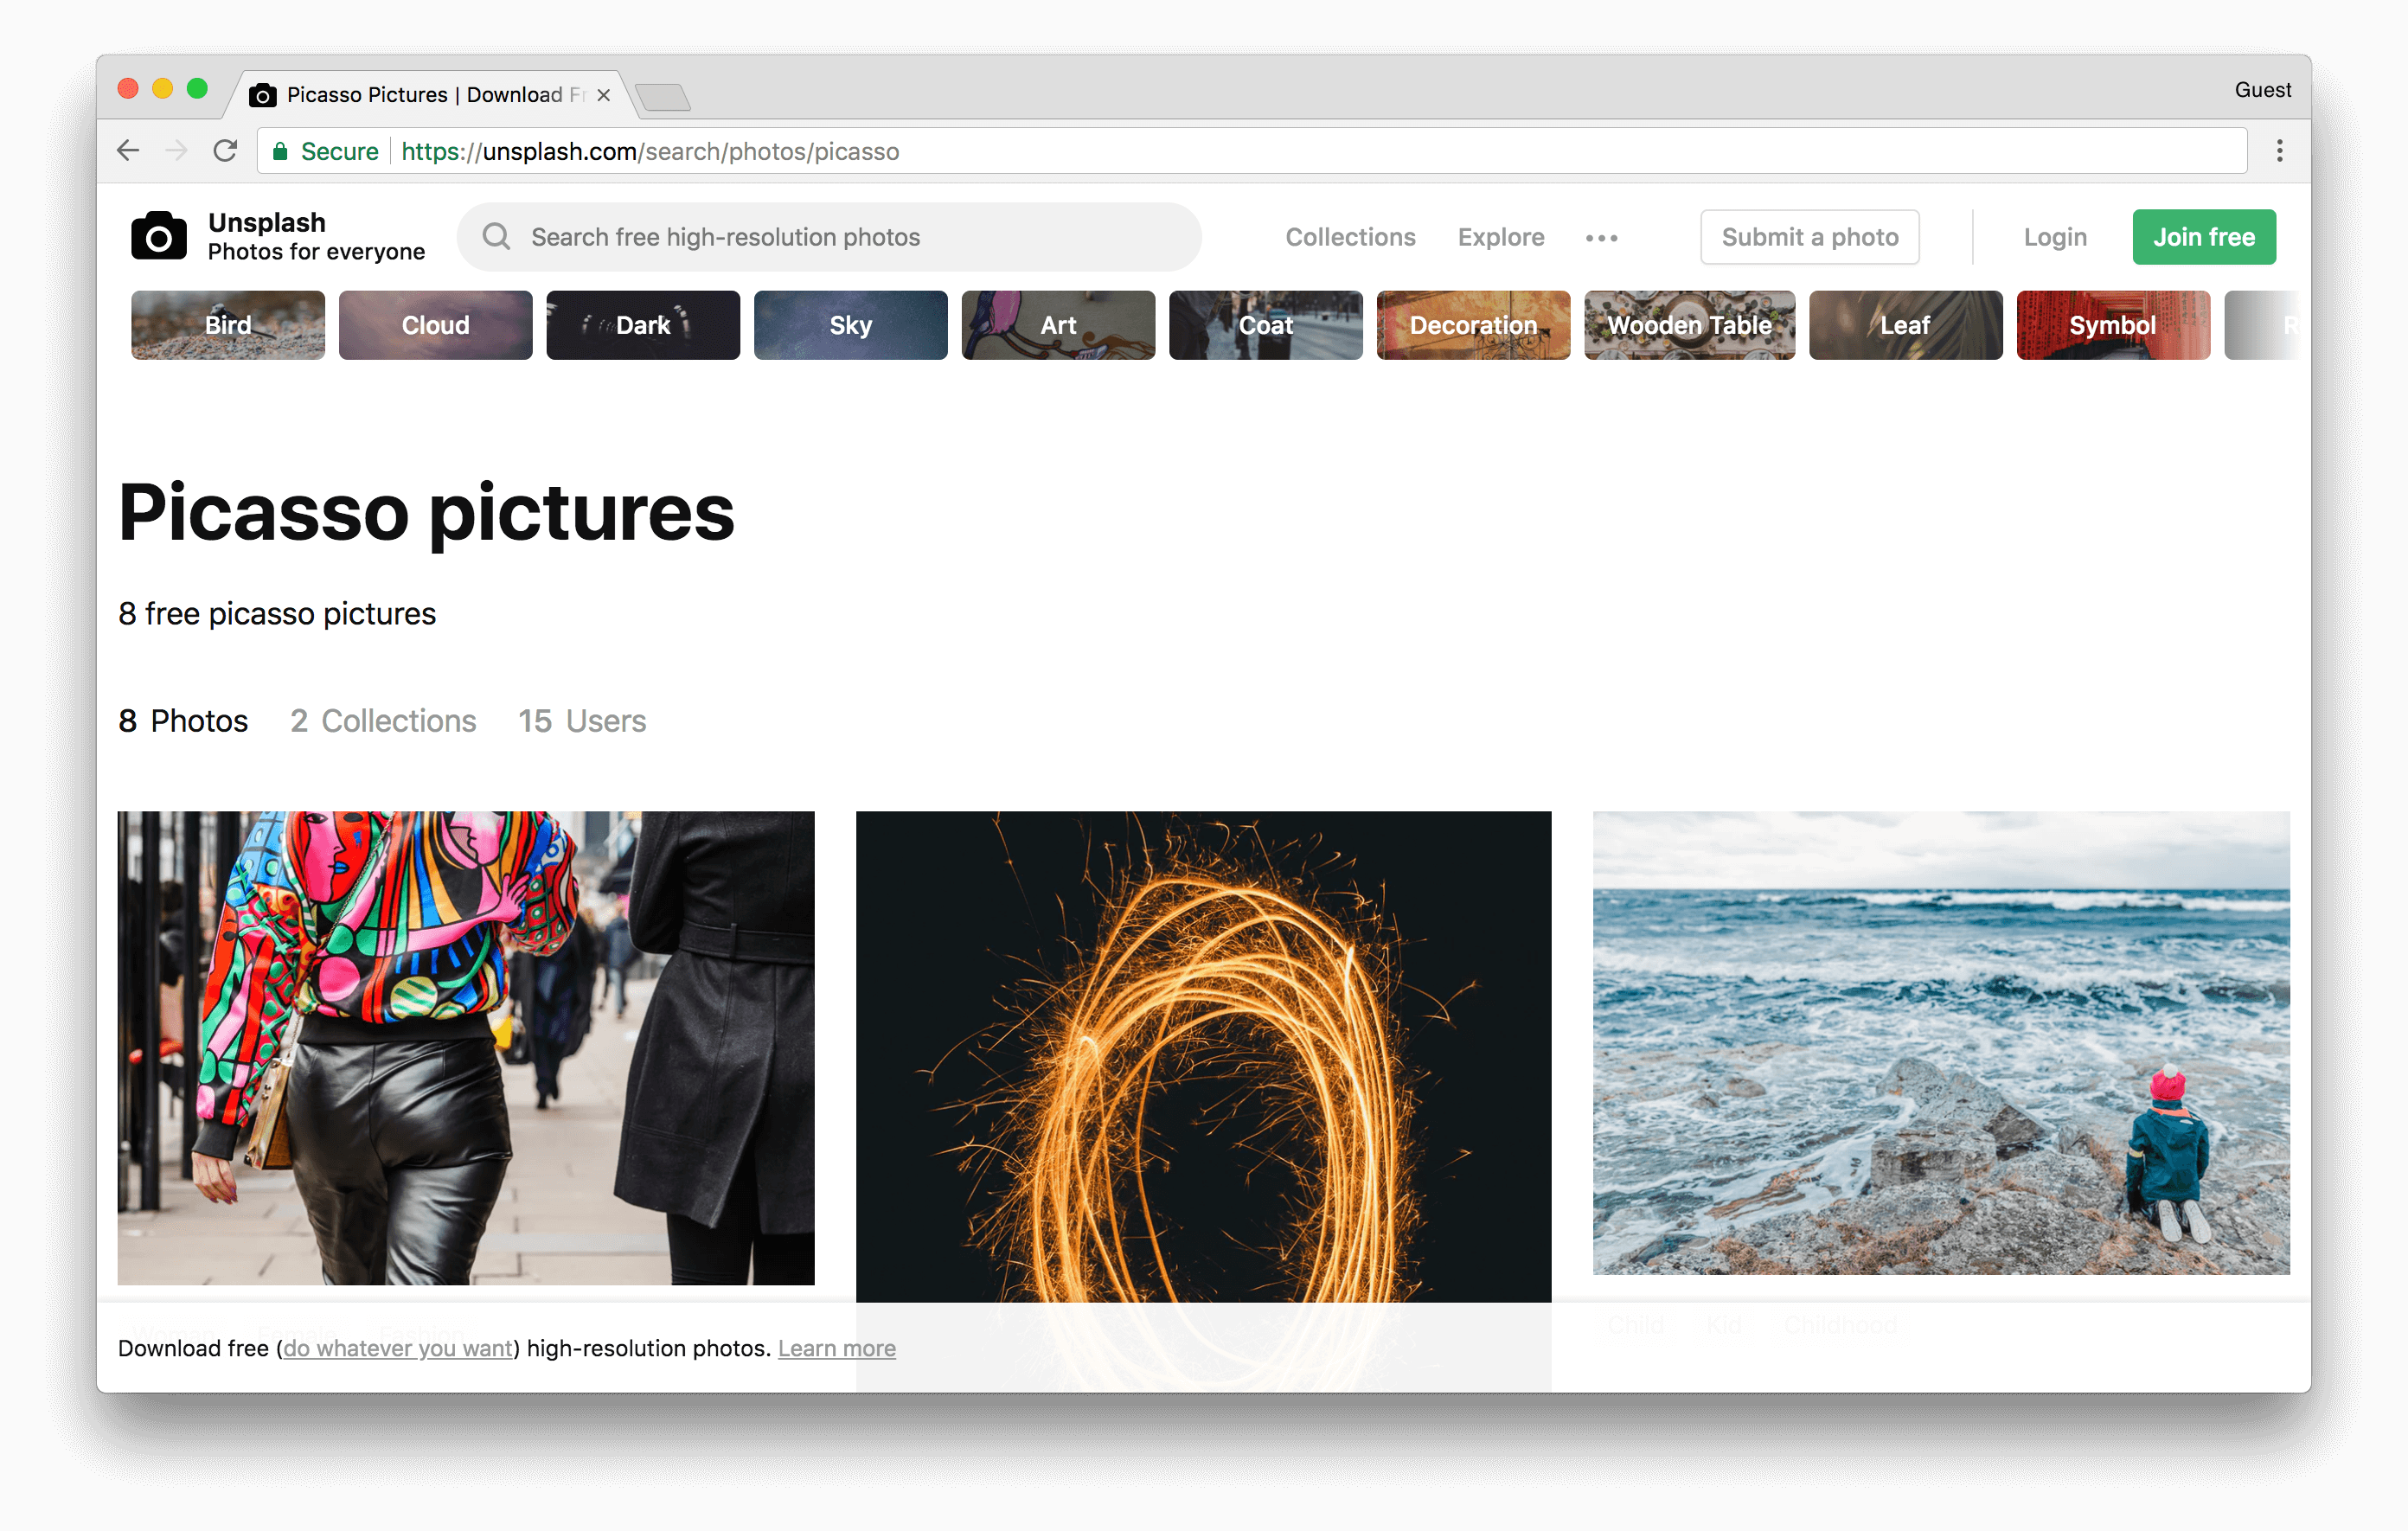Click the '8 free picasso pictures' text
2408x1531 pixels.
pyautogui.click(x=277, y=613)
